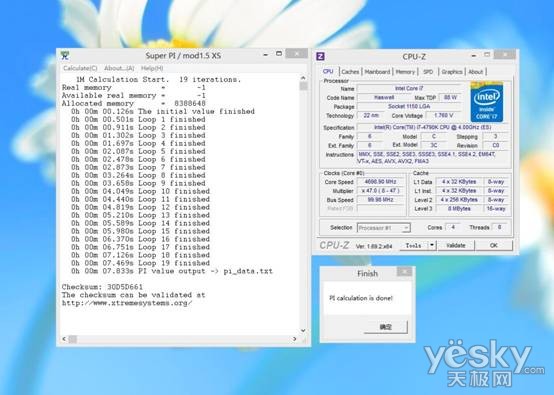Click OK button in CPU-Z
Image resolution: width=554 pixels, height=395 pixels.
(x=494, y=245)
